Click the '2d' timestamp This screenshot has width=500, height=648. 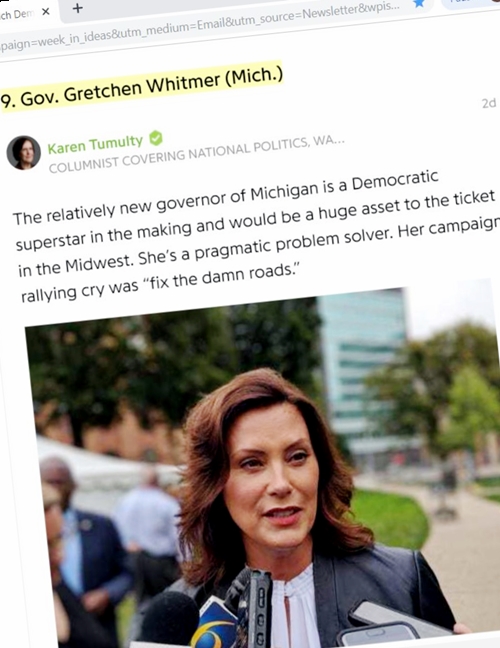click(489, 103)
